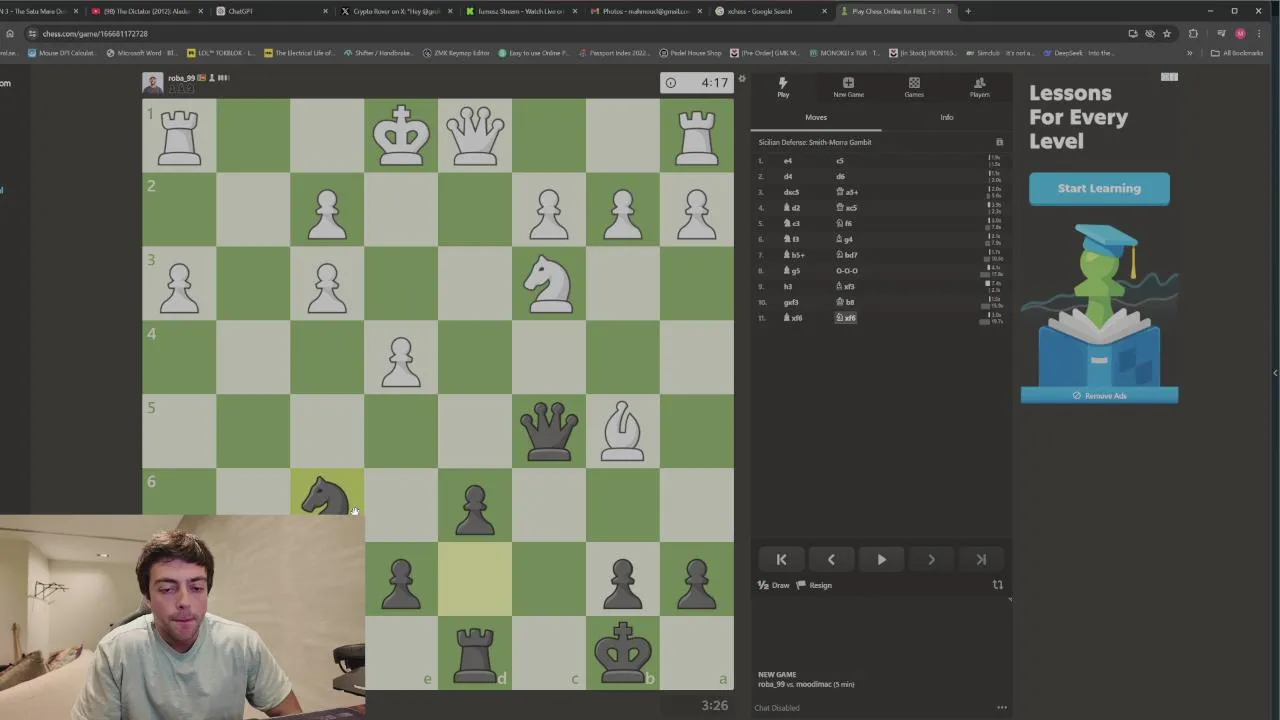Switch to the Games tab
Screen dimensions: 1280x720
pos(914,88)
